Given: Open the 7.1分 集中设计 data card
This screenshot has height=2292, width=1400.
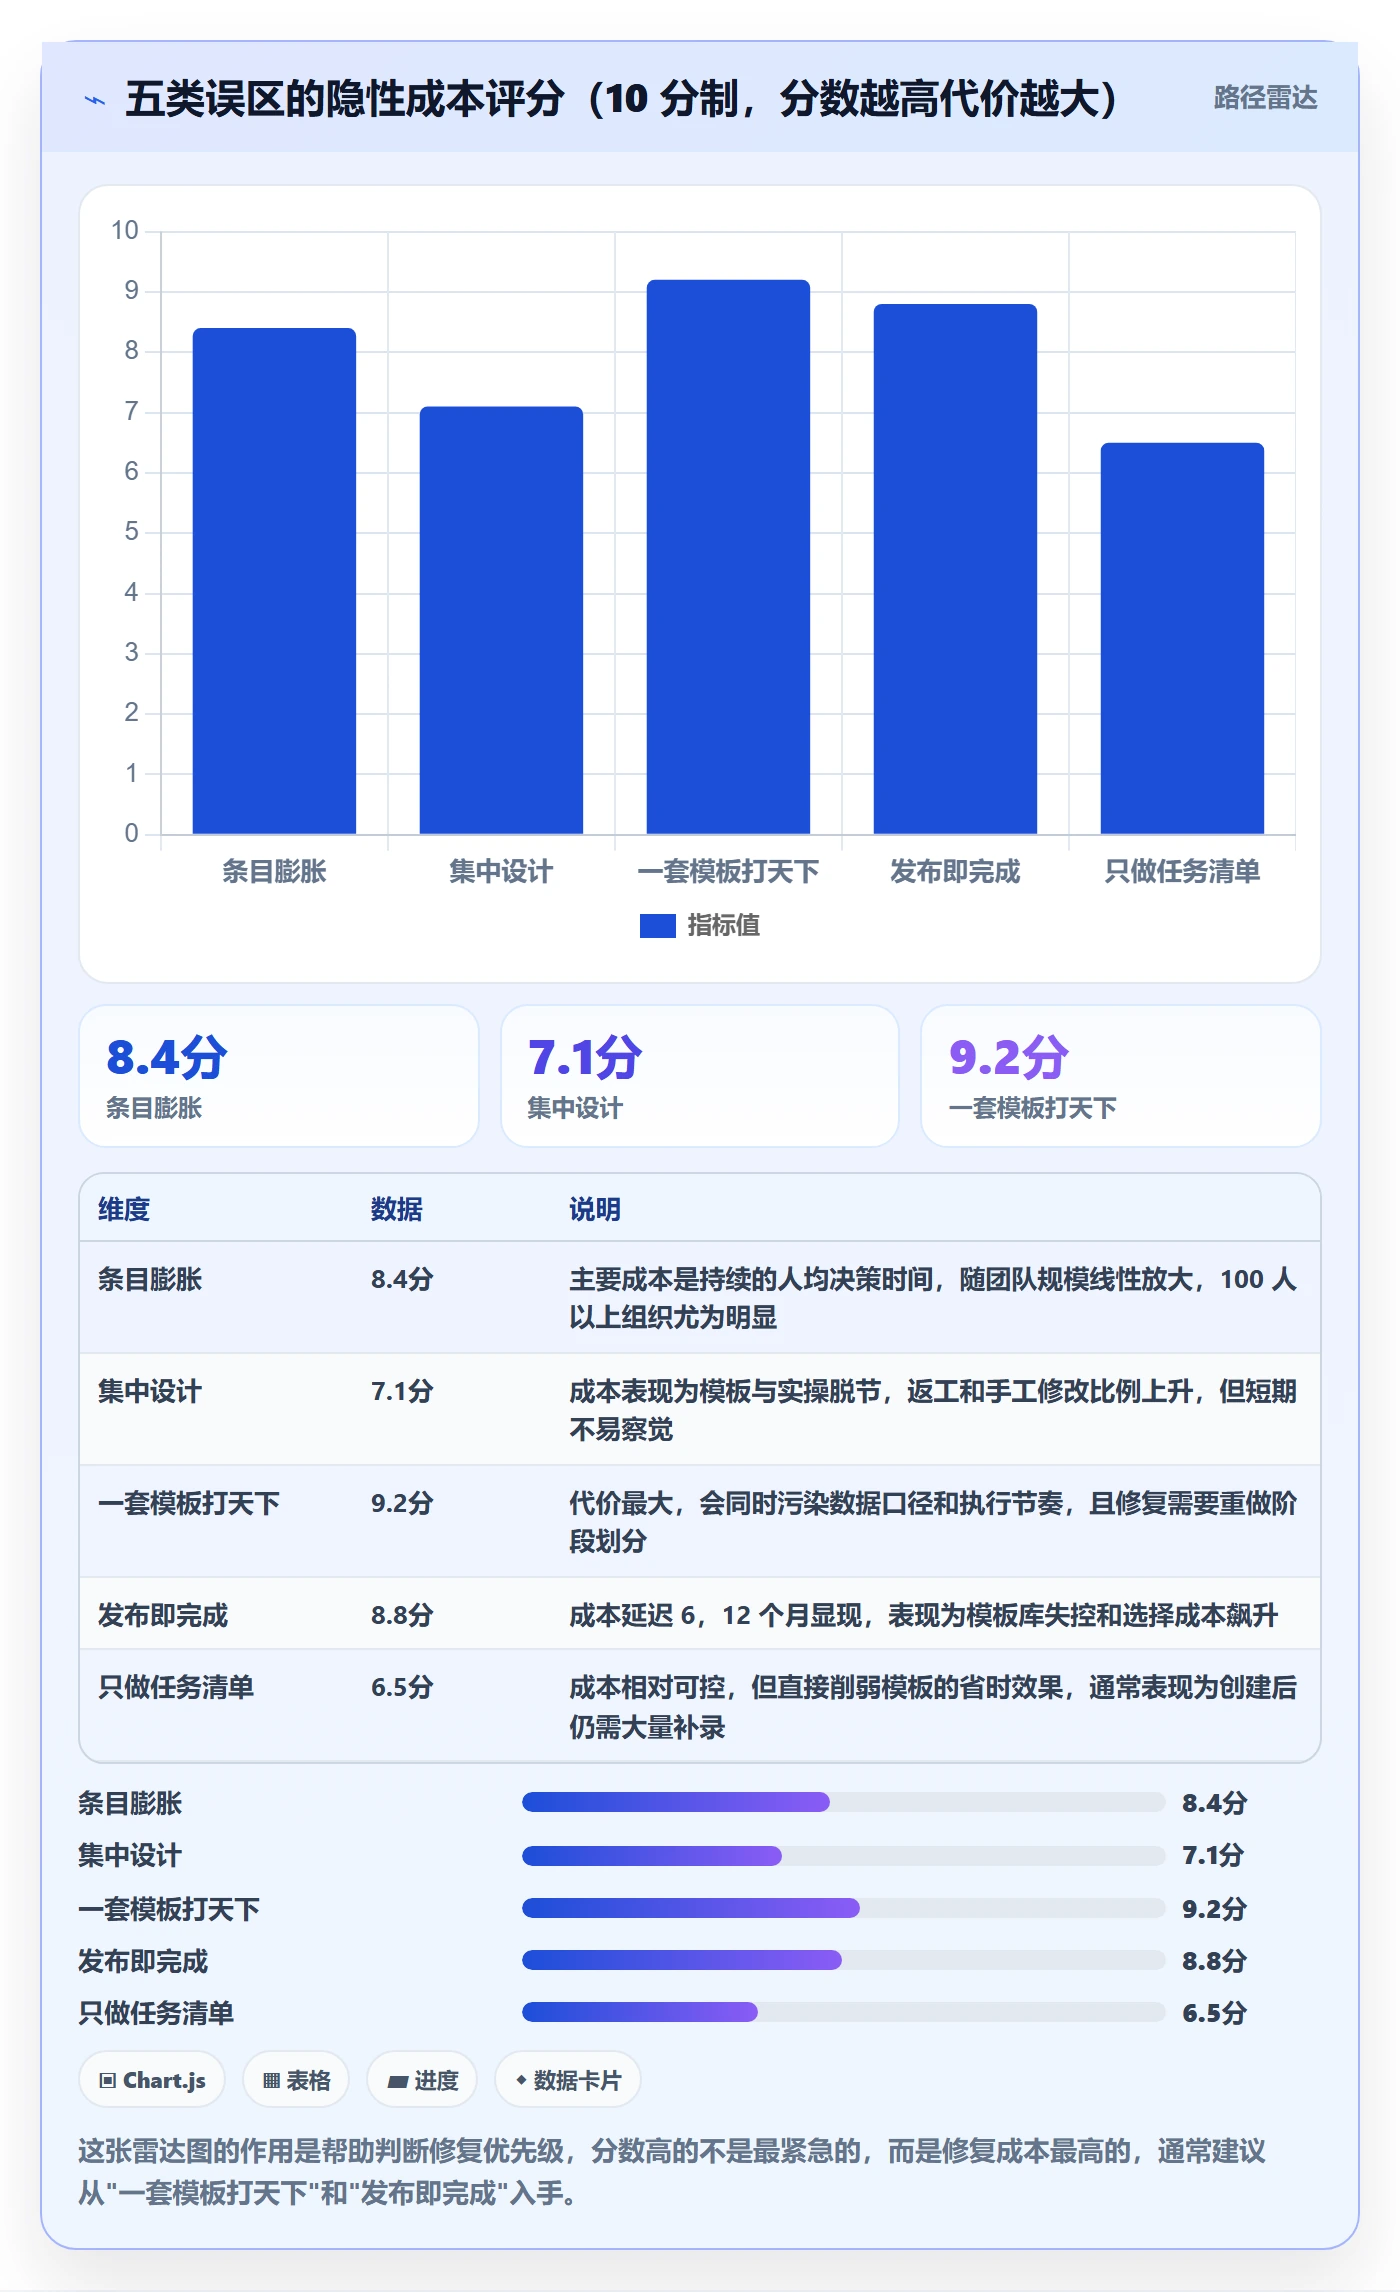Looking at the screenshot, I should [x=700, y=1076].
